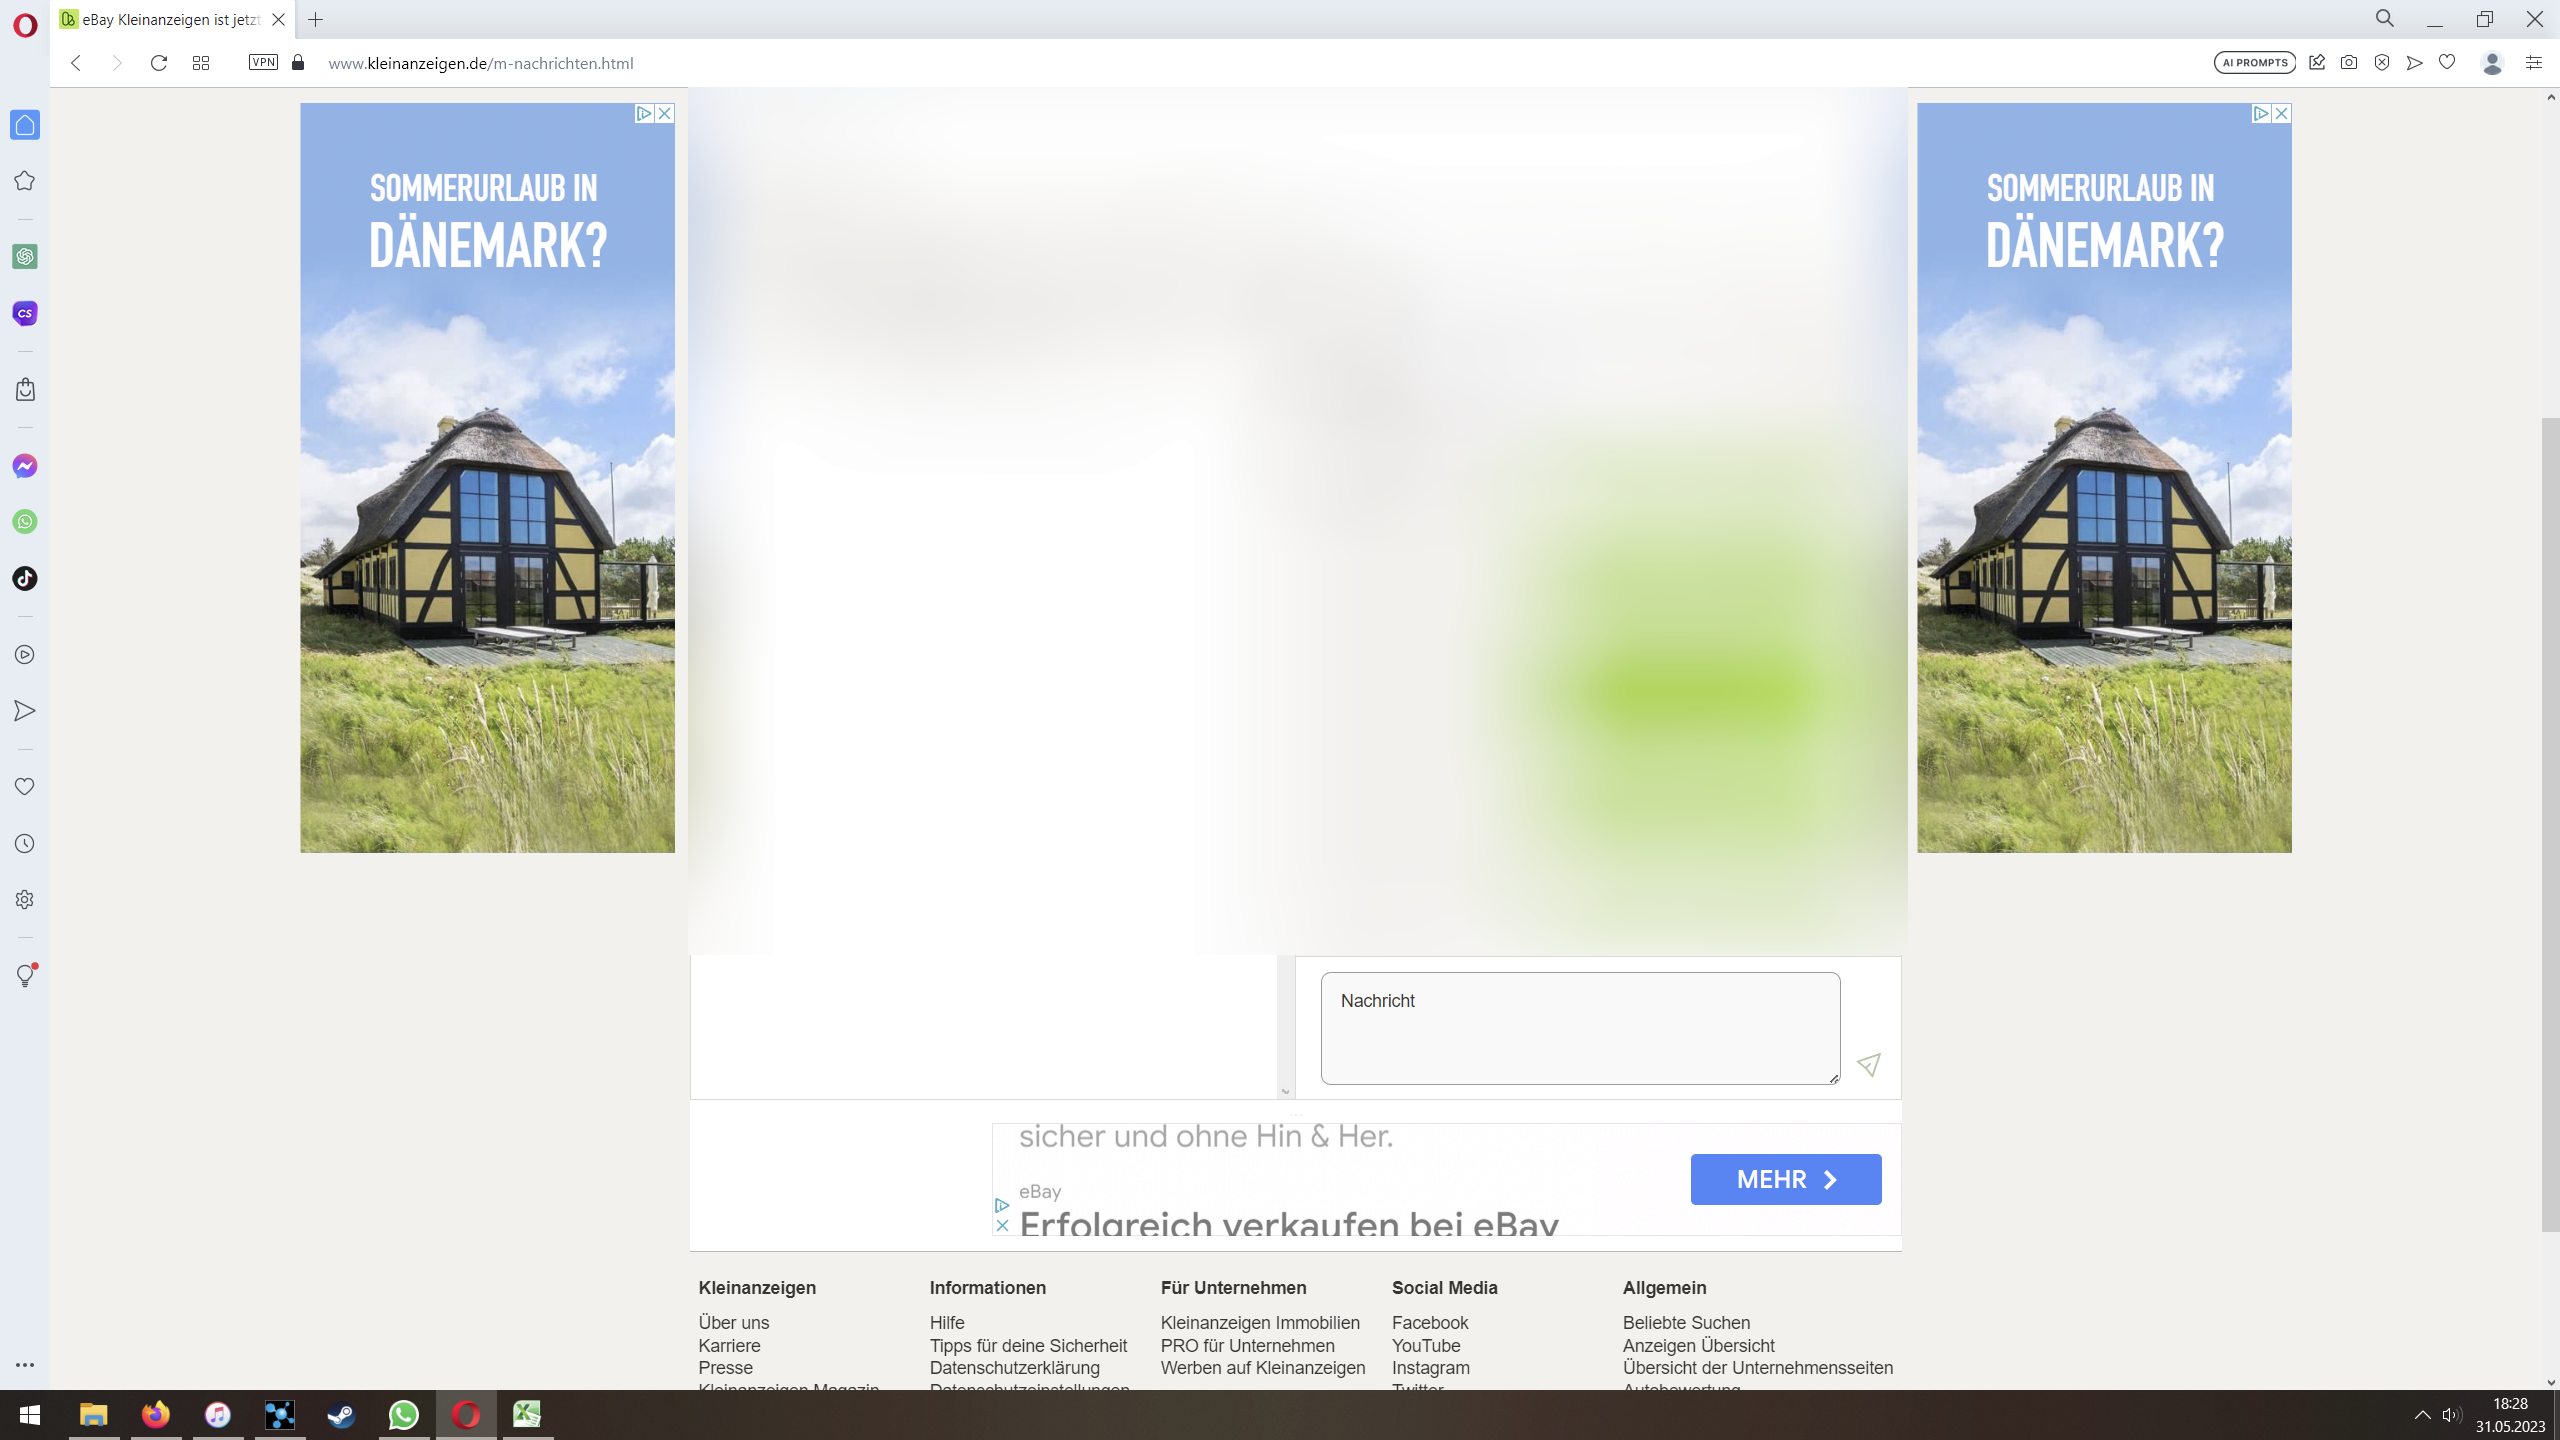Screen dimensions: 2560x1440
Task: Expand hidden system tray icons
Action: pos(2422,1414)
